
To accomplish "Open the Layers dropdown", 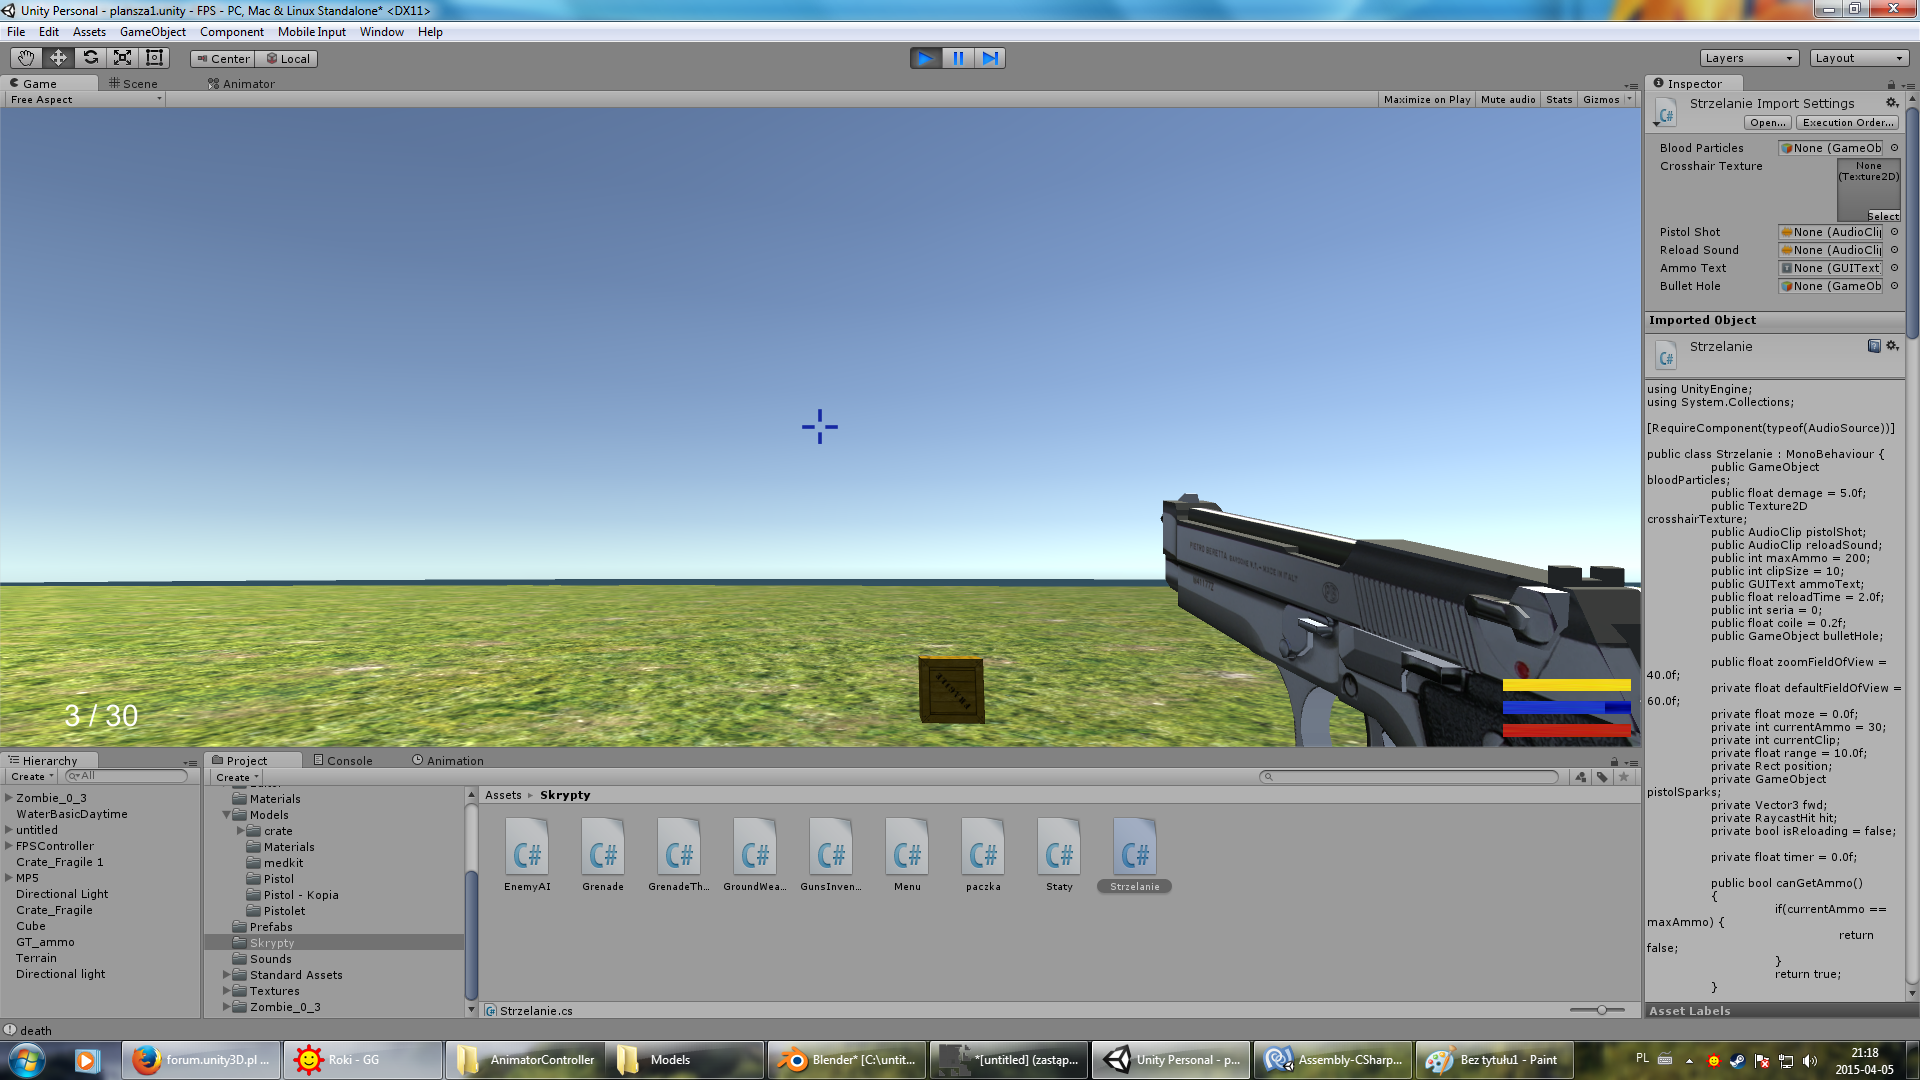I will [x=1748, y=58].
